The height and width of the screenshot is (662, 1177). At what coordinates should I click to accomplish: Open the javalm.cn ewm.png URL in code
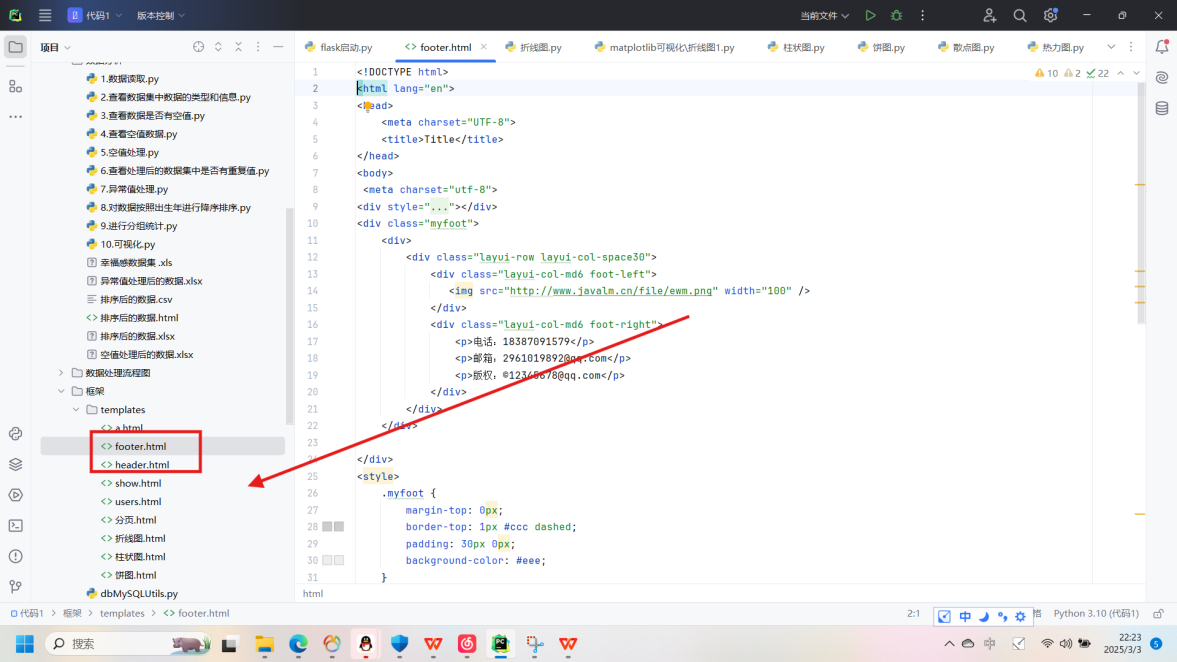tap(611, 291)
